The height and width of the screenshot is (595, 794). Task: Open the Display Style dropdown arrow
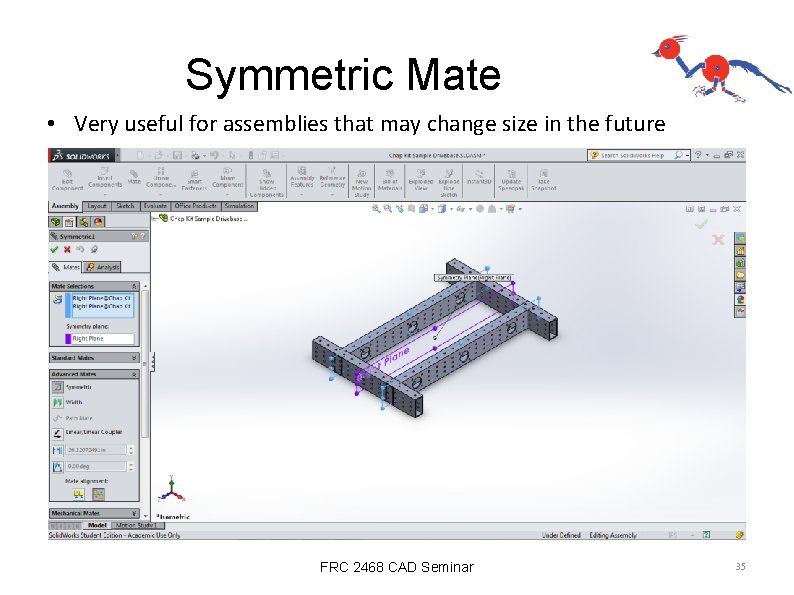tap(452, 209)
